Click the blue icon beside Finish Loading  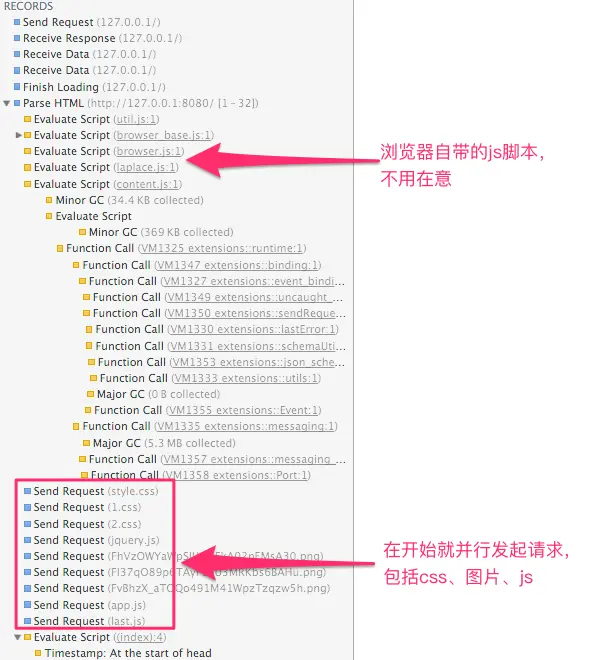[x=17, y=87]
